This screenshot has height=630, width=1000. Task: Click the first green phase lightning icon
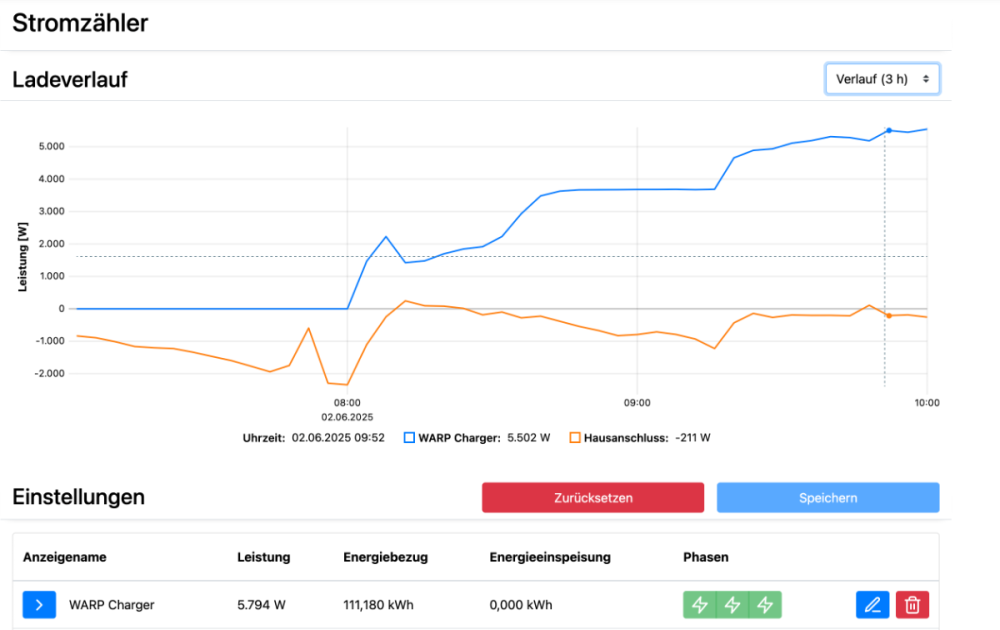point(700,605)
